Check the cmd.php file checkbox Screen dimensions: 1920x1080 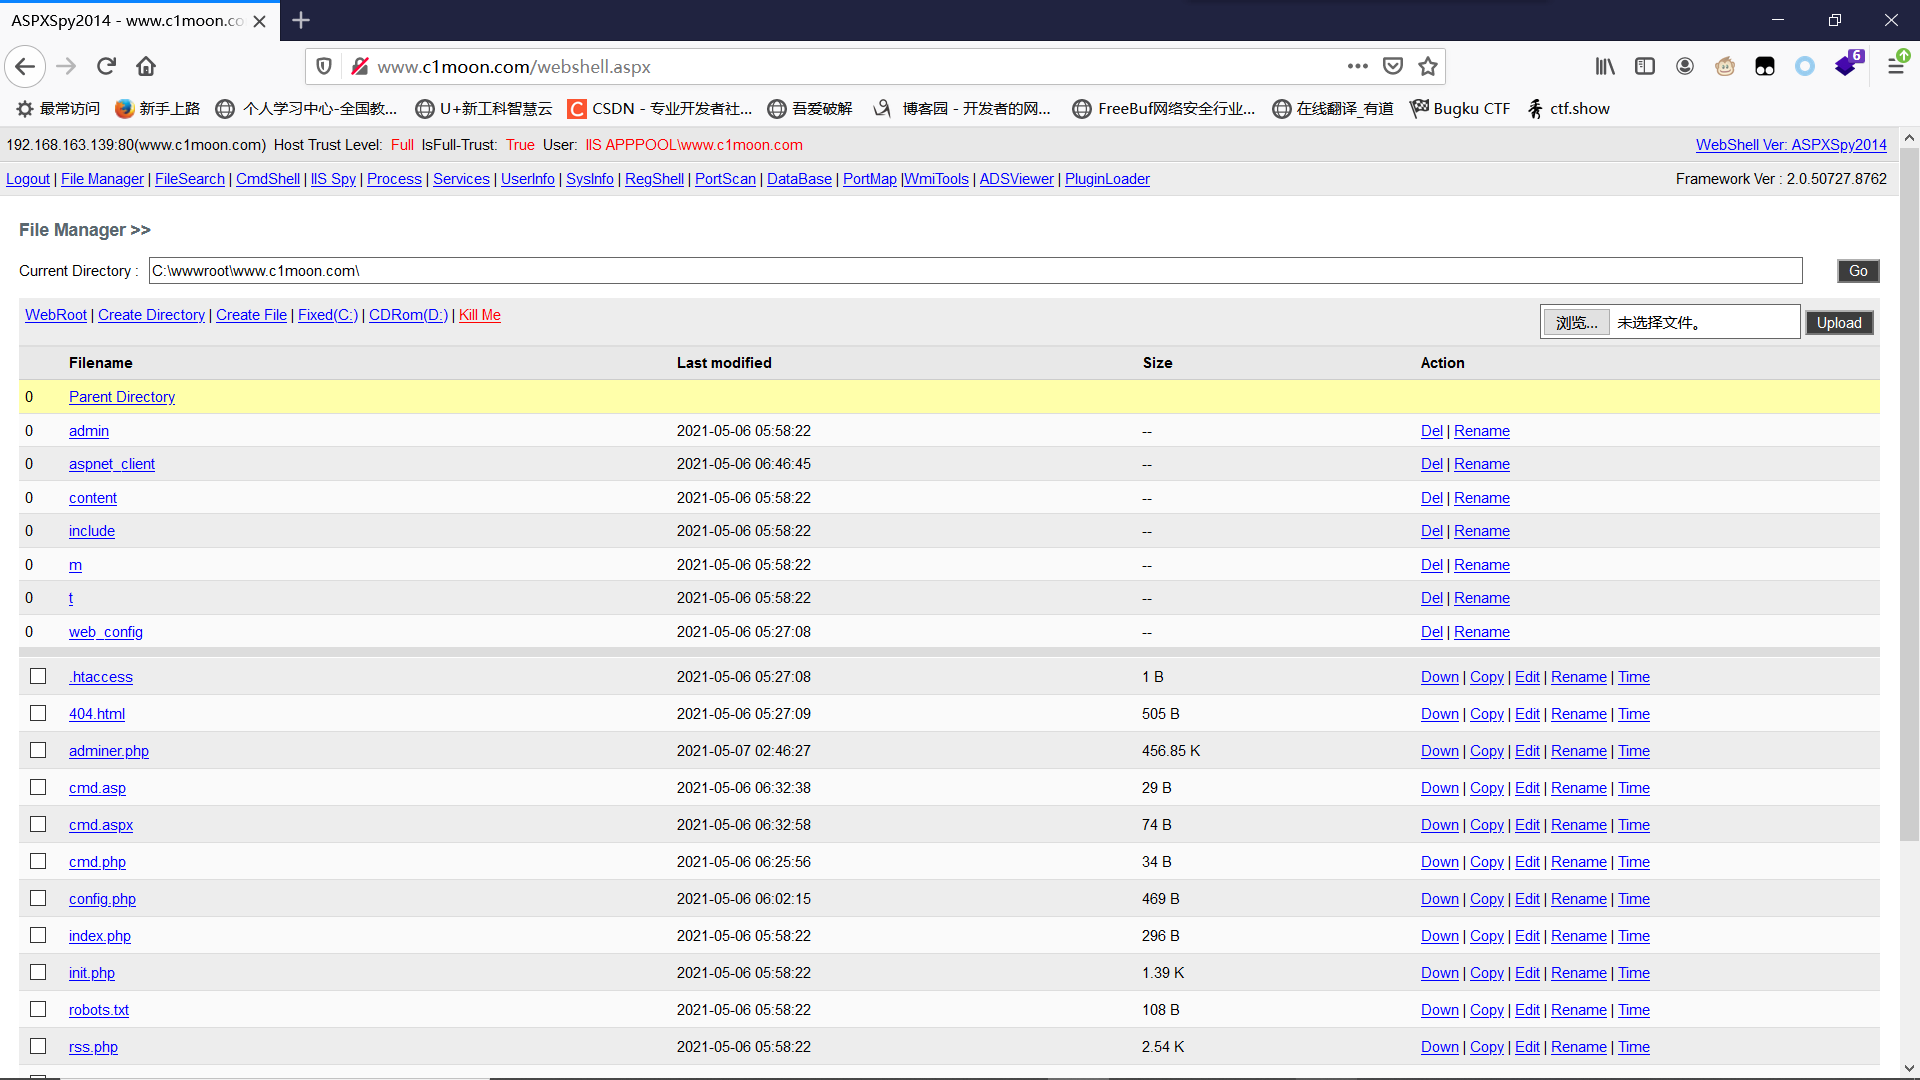click(38, 861)
